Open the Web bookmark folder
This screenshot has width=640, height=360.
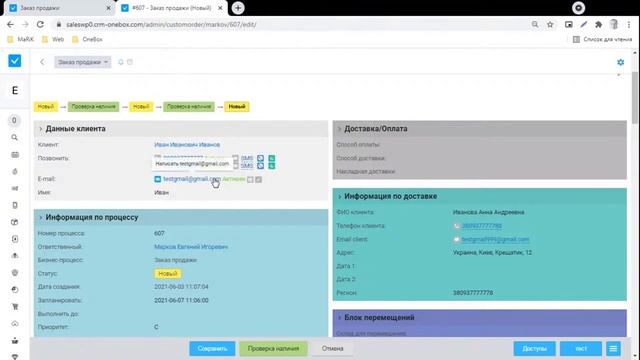pos(53,40)
